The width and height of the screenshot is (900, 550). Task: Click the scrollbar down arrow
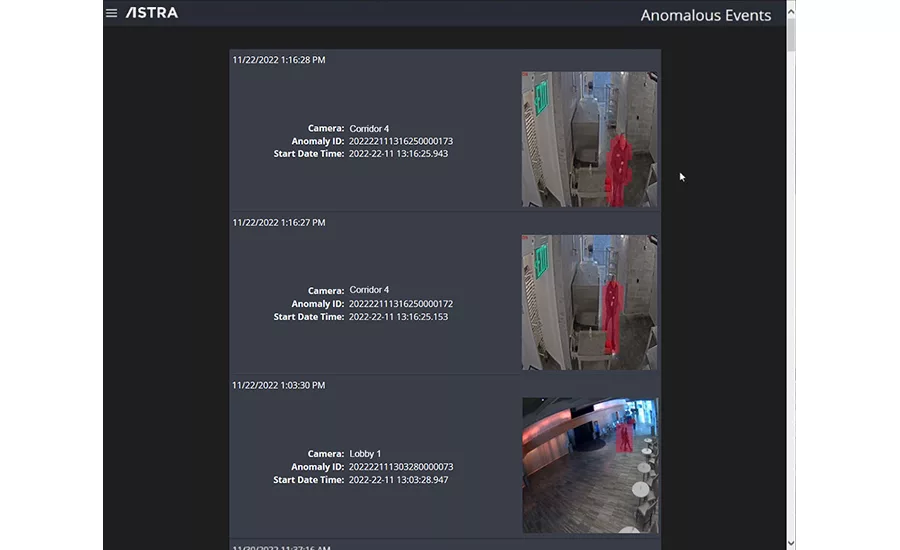point(791,543)
